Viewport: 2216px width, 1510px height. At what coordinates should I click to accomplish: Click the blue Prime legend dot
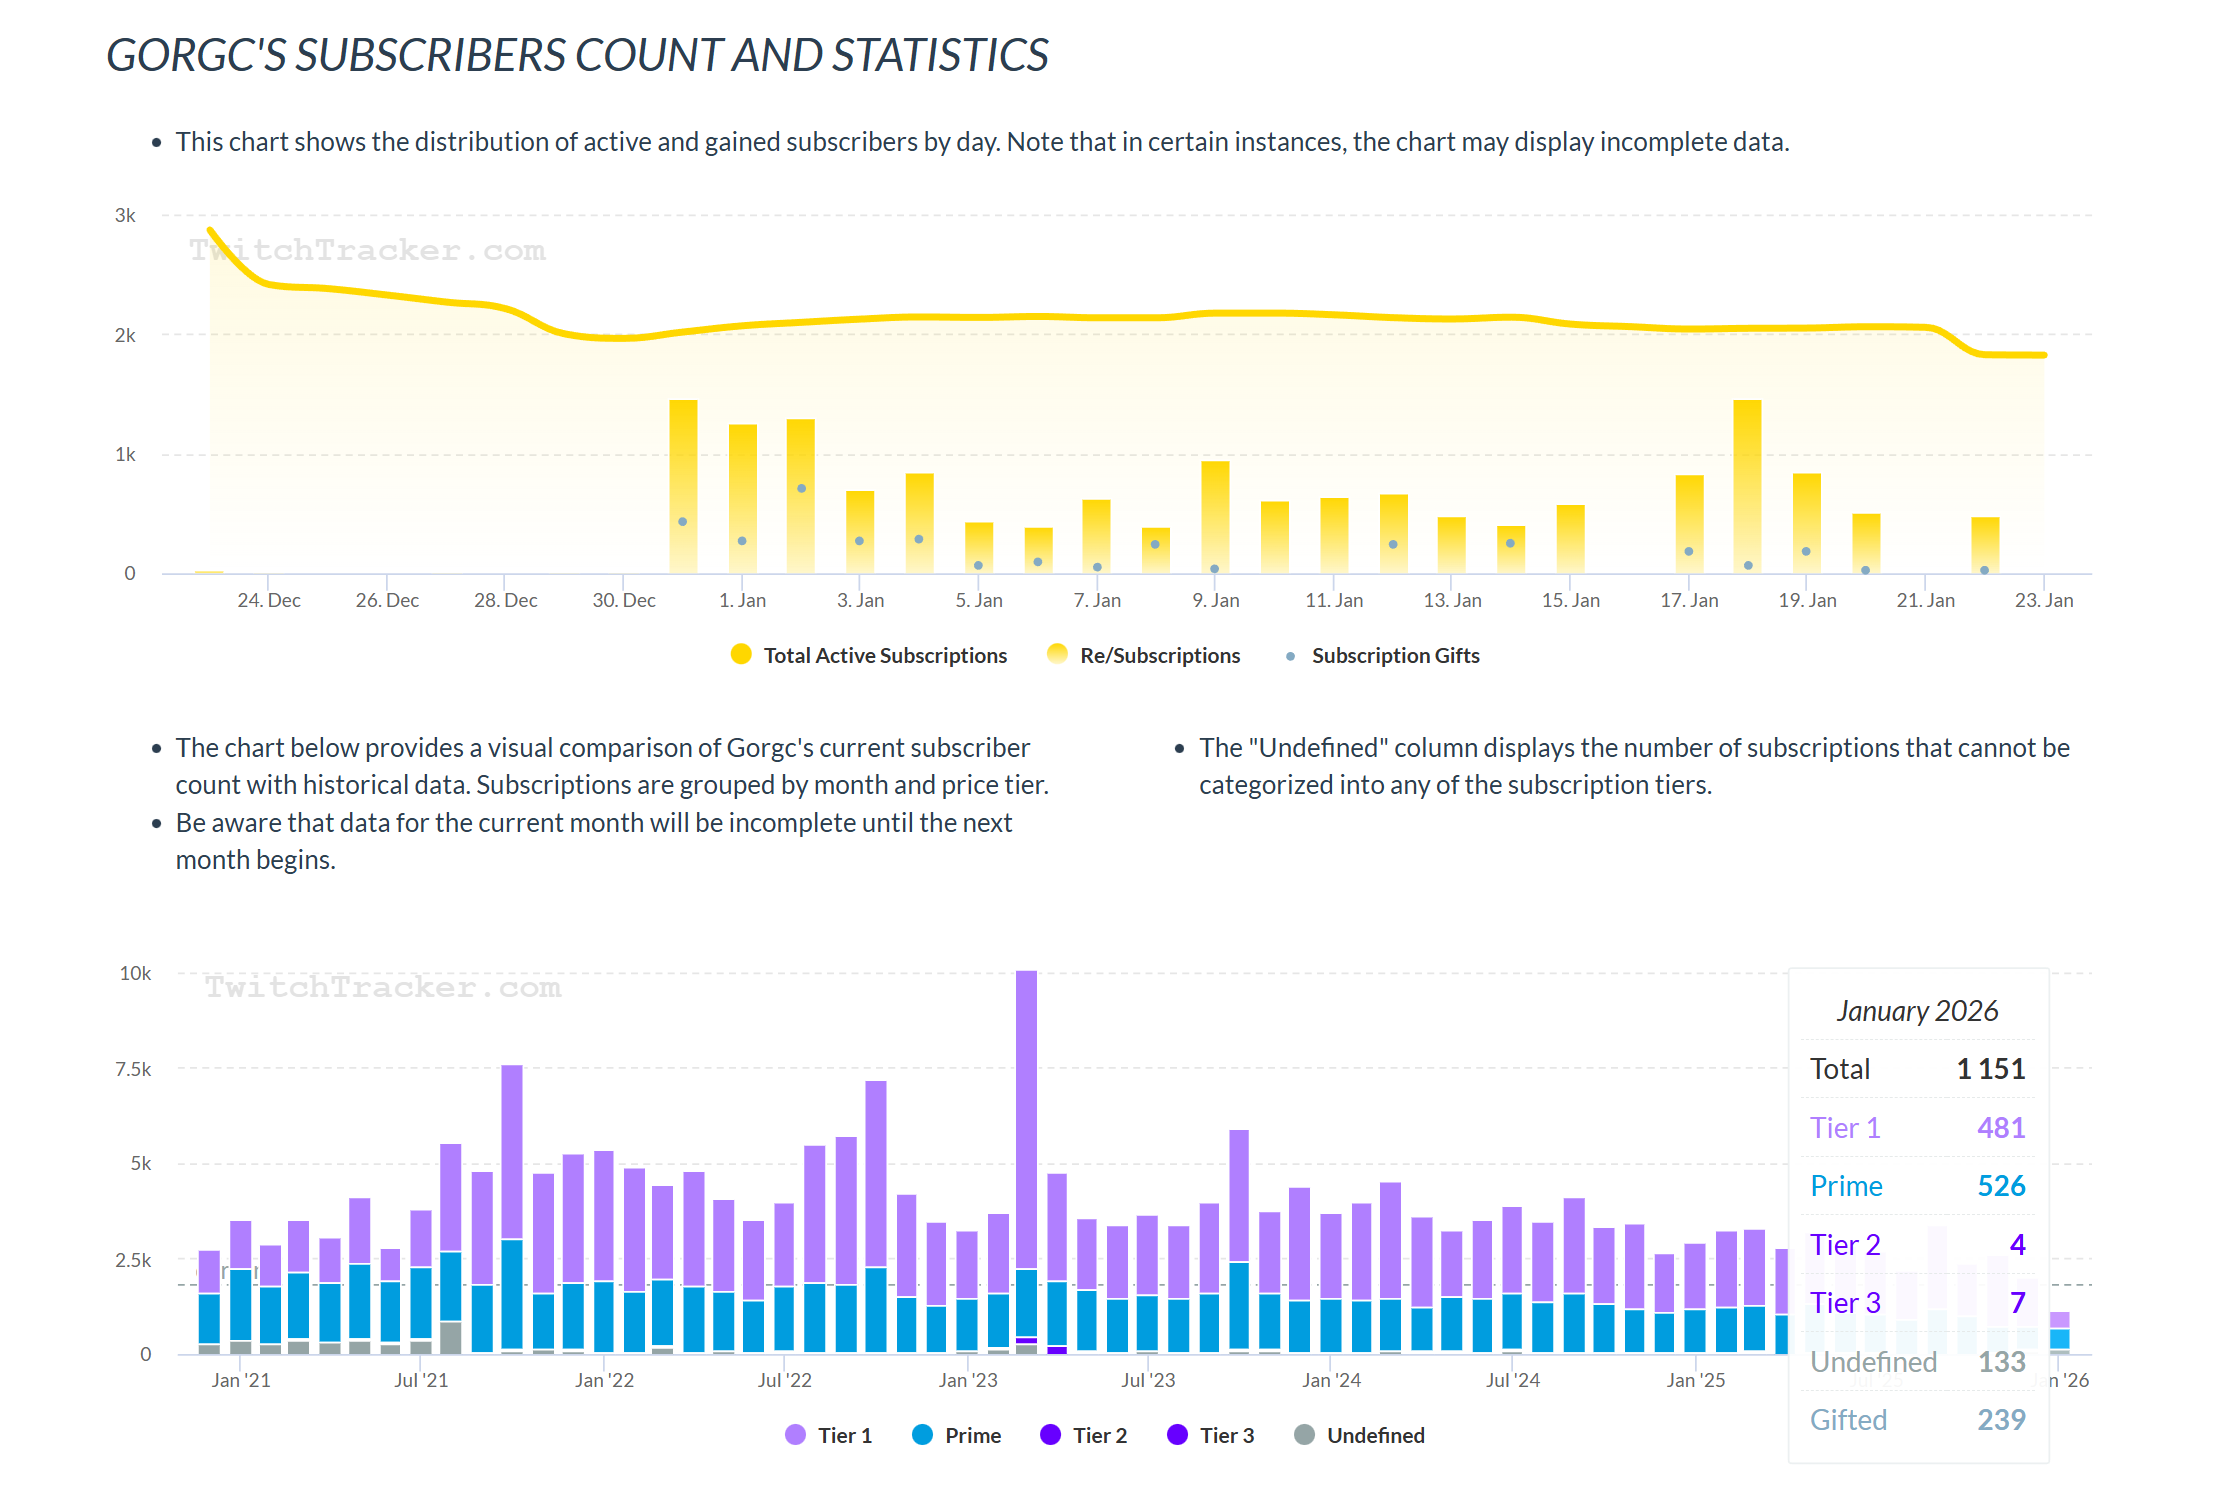(923, 1435)
